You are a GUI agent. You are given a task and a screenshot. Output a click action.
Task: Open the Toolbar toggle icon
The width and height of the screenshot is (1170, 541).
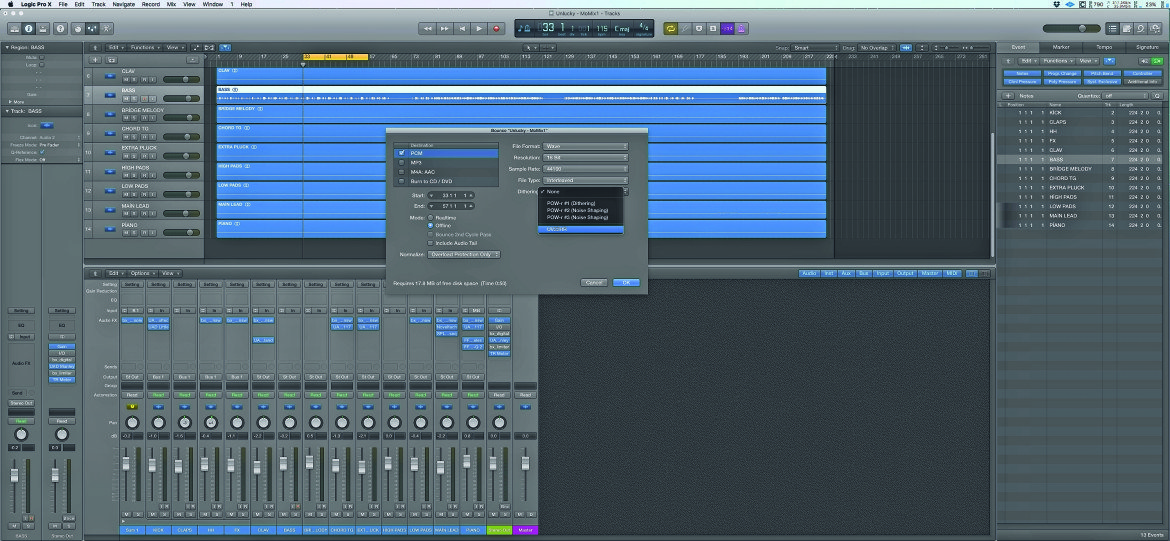point(43,28)
